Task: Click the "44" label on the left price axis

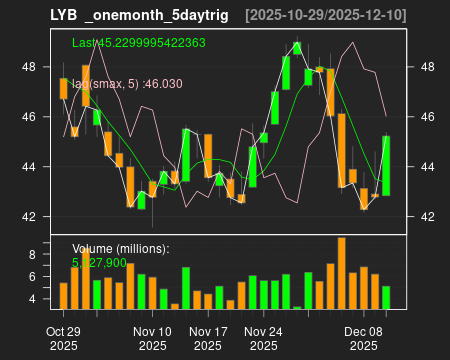Action: (x=29, y=167)
